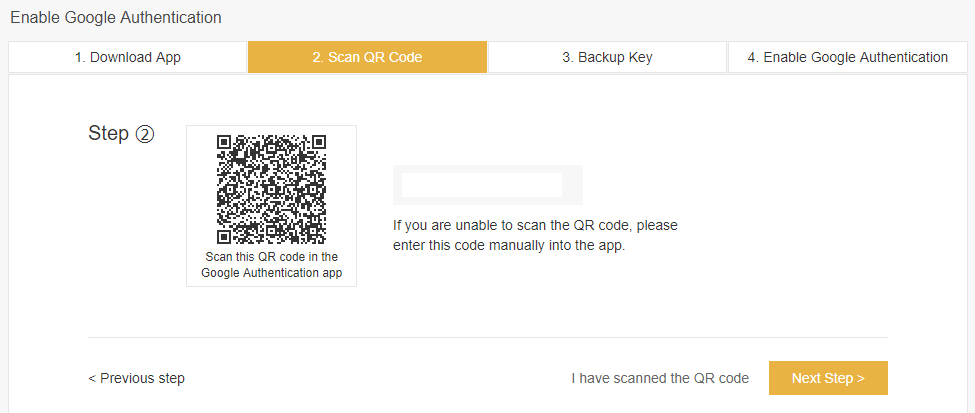Click the QR code's top-left finder square
Viewport: 975px width, 413px height.
point(224,142)
